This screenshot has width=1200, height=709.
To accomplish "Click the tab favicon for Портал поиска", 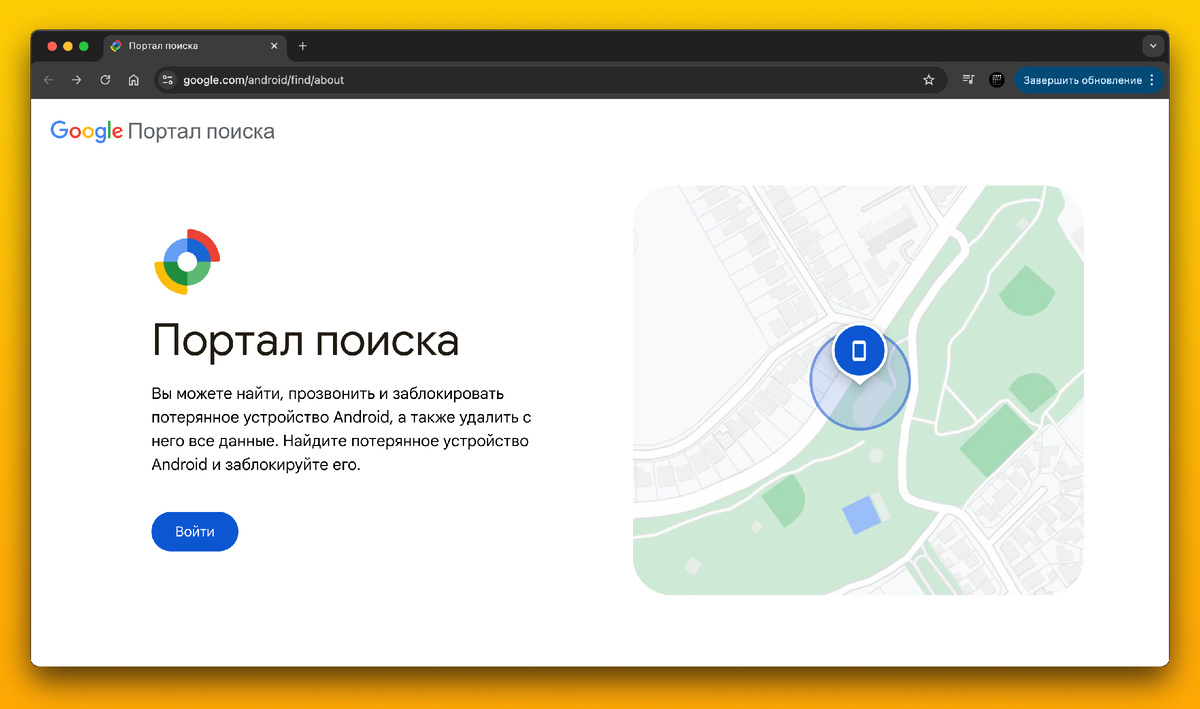I will pos(116,46).
